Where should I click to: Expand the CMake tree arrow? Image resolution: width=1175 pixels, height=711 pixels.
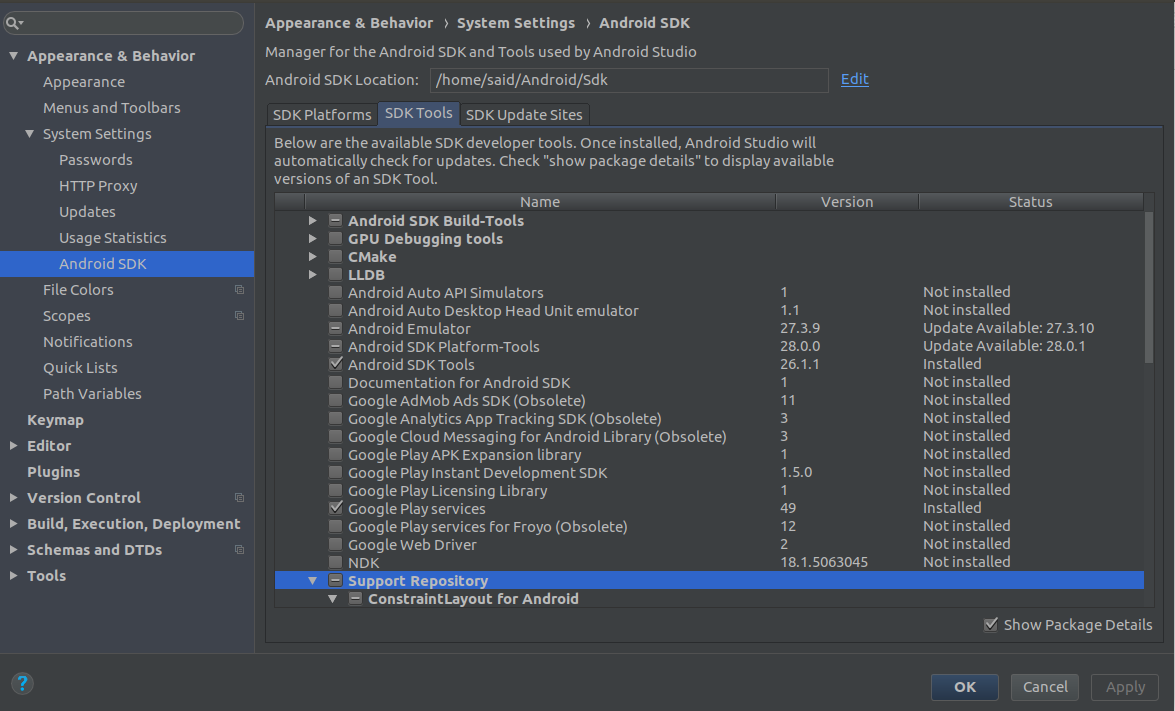[313, 257]
